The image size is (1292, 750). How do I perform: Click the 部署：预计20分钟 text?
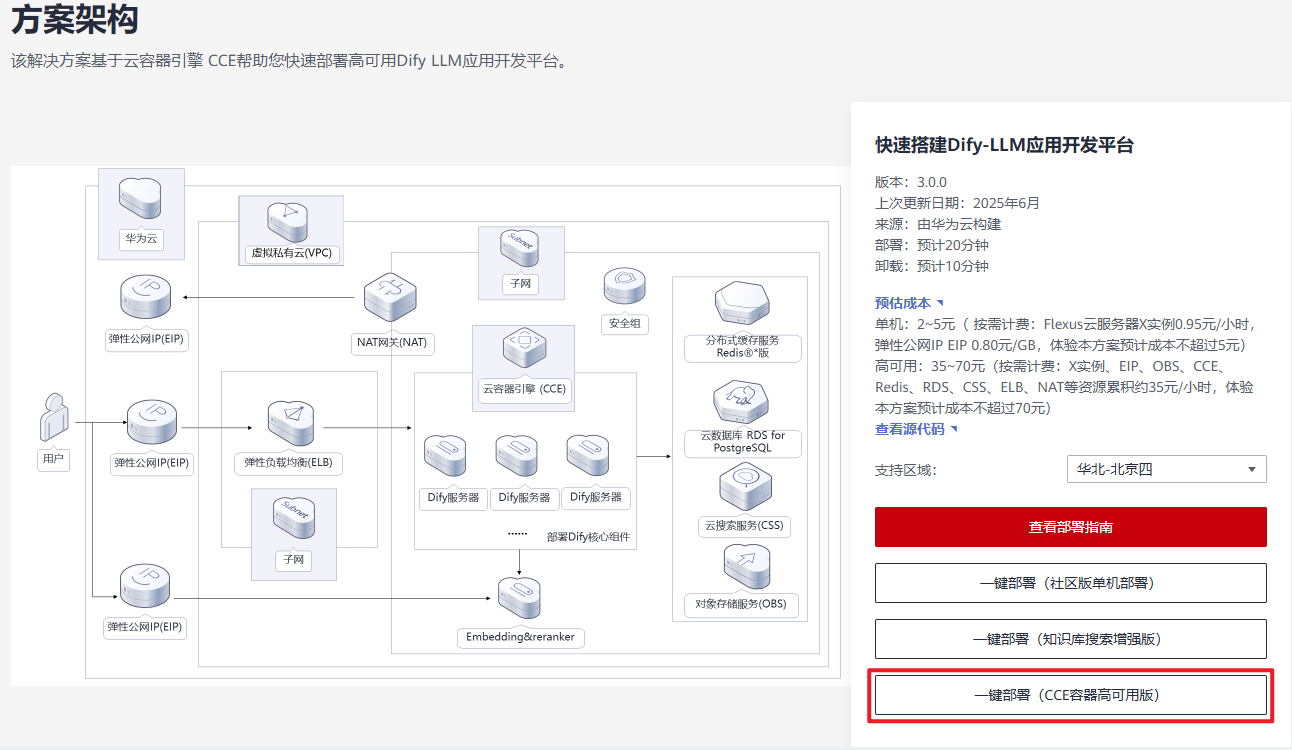pyautogui.click(x=932, y=245)
